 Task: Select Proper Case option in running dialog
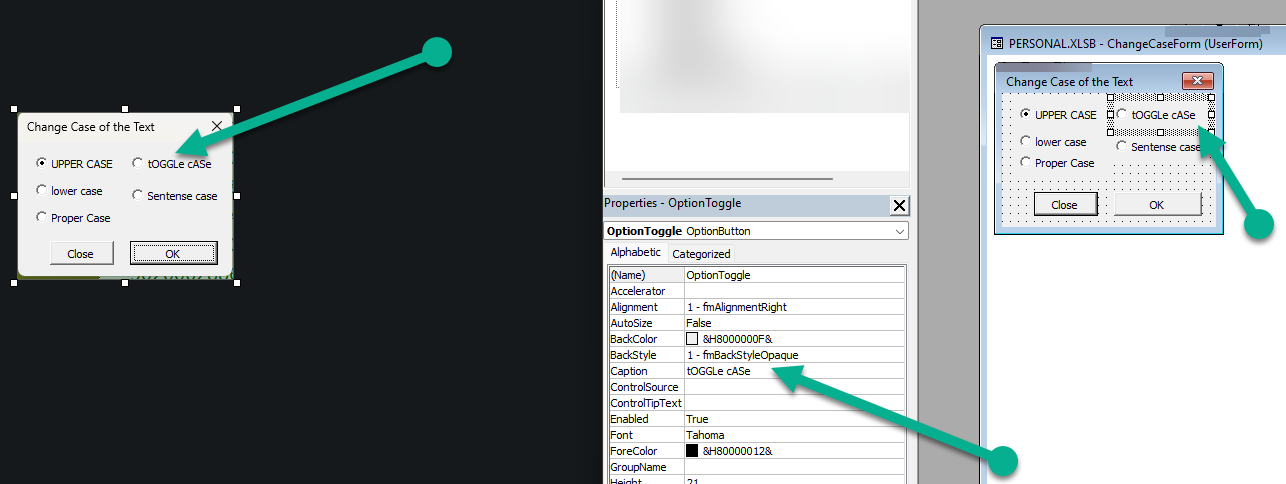click(x=73, y=218)
